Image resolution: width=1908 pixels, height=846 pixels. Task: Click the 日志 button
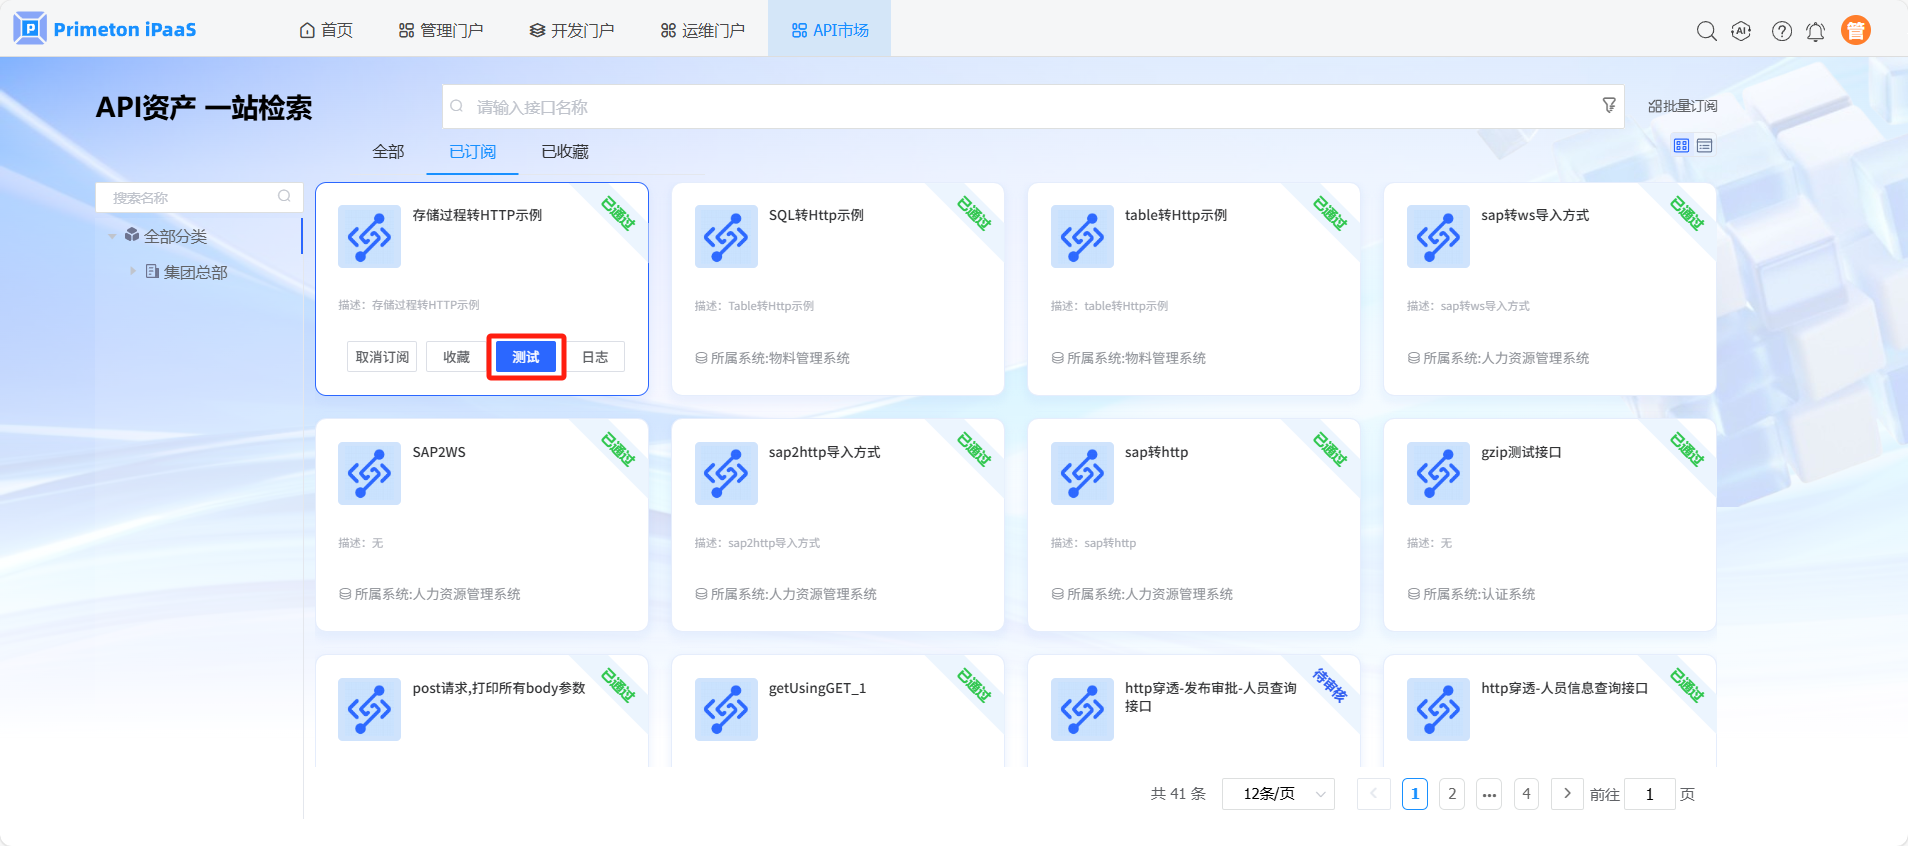[595, 357]
